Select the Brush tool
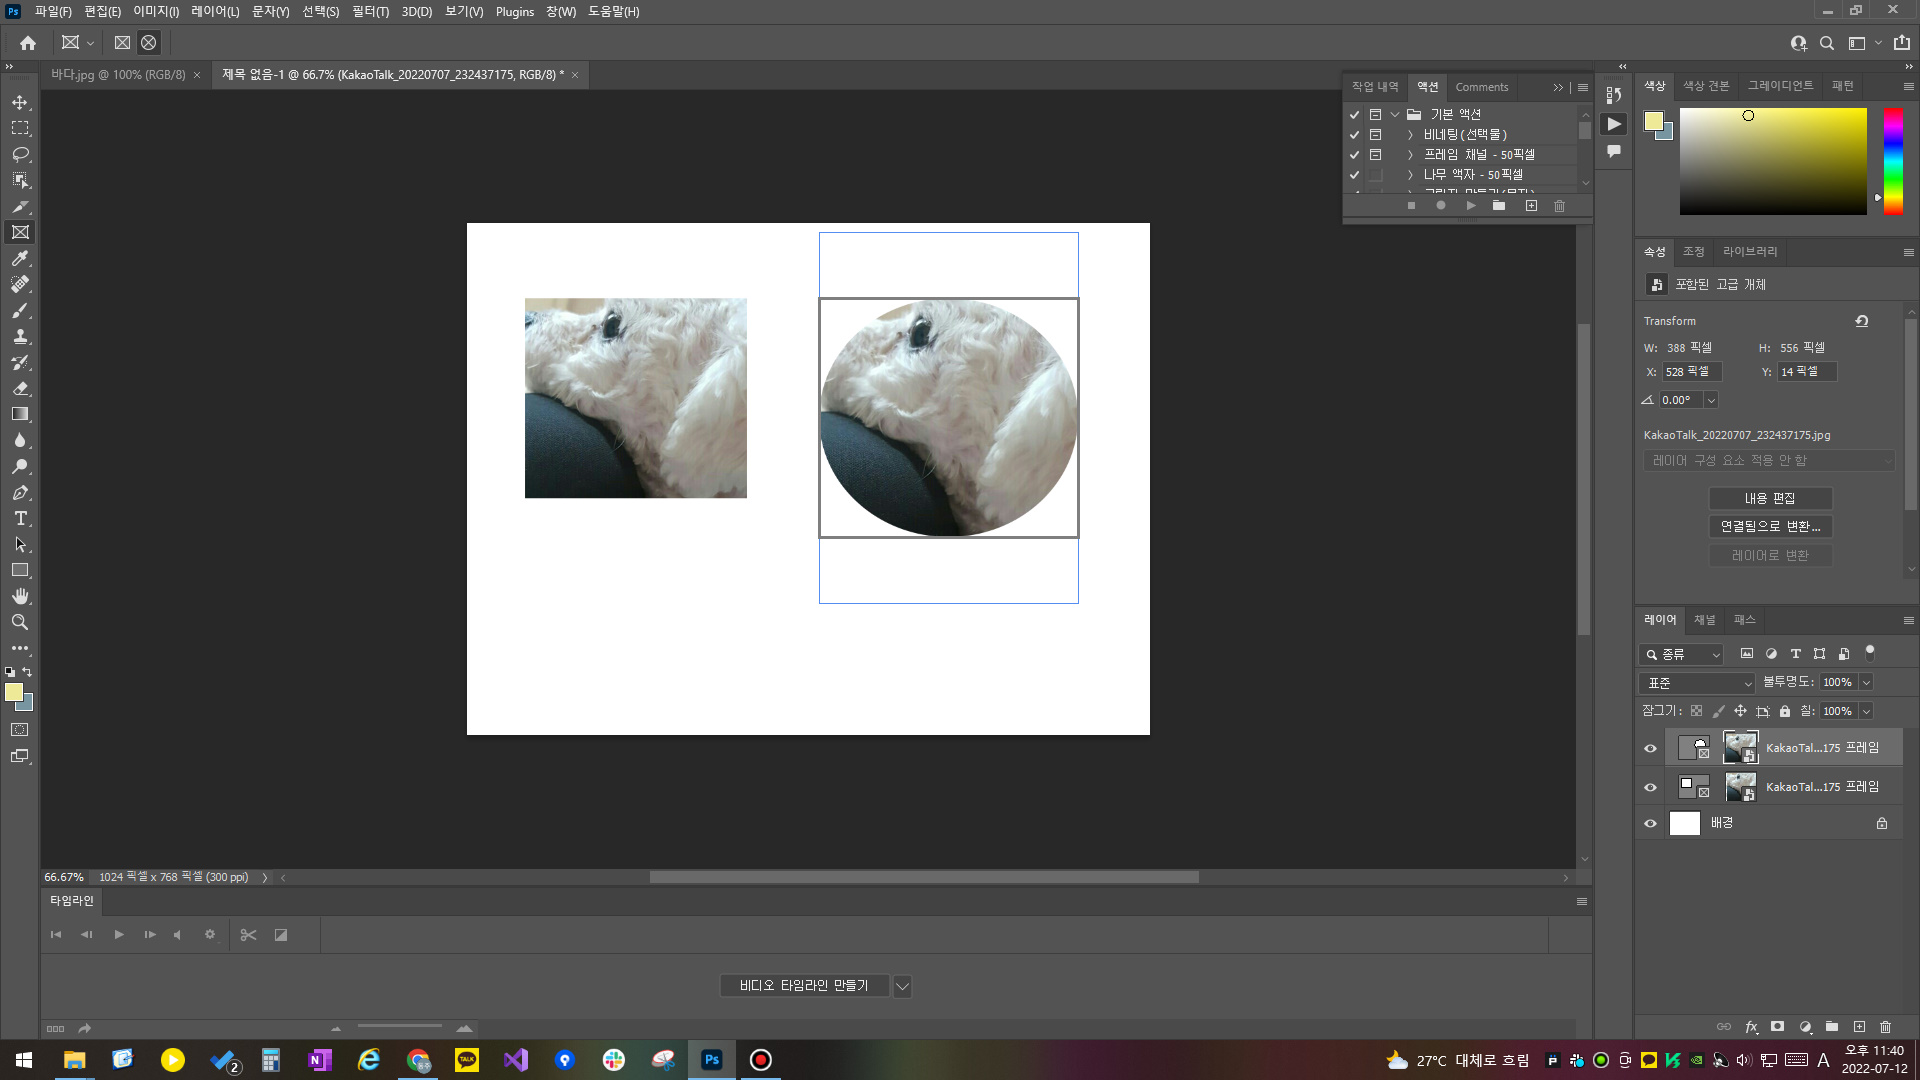Screen dimensions: 1920x1080 [x=20, y=311]
